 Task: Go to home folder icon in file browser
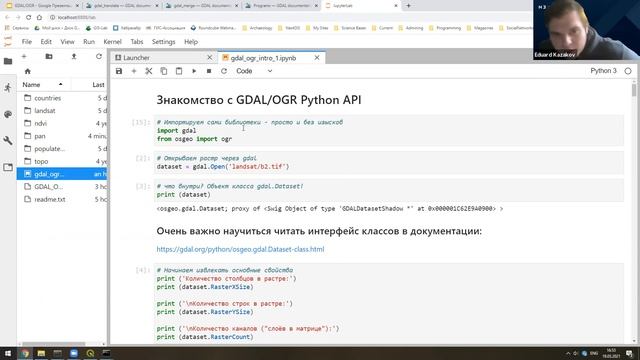27,71
